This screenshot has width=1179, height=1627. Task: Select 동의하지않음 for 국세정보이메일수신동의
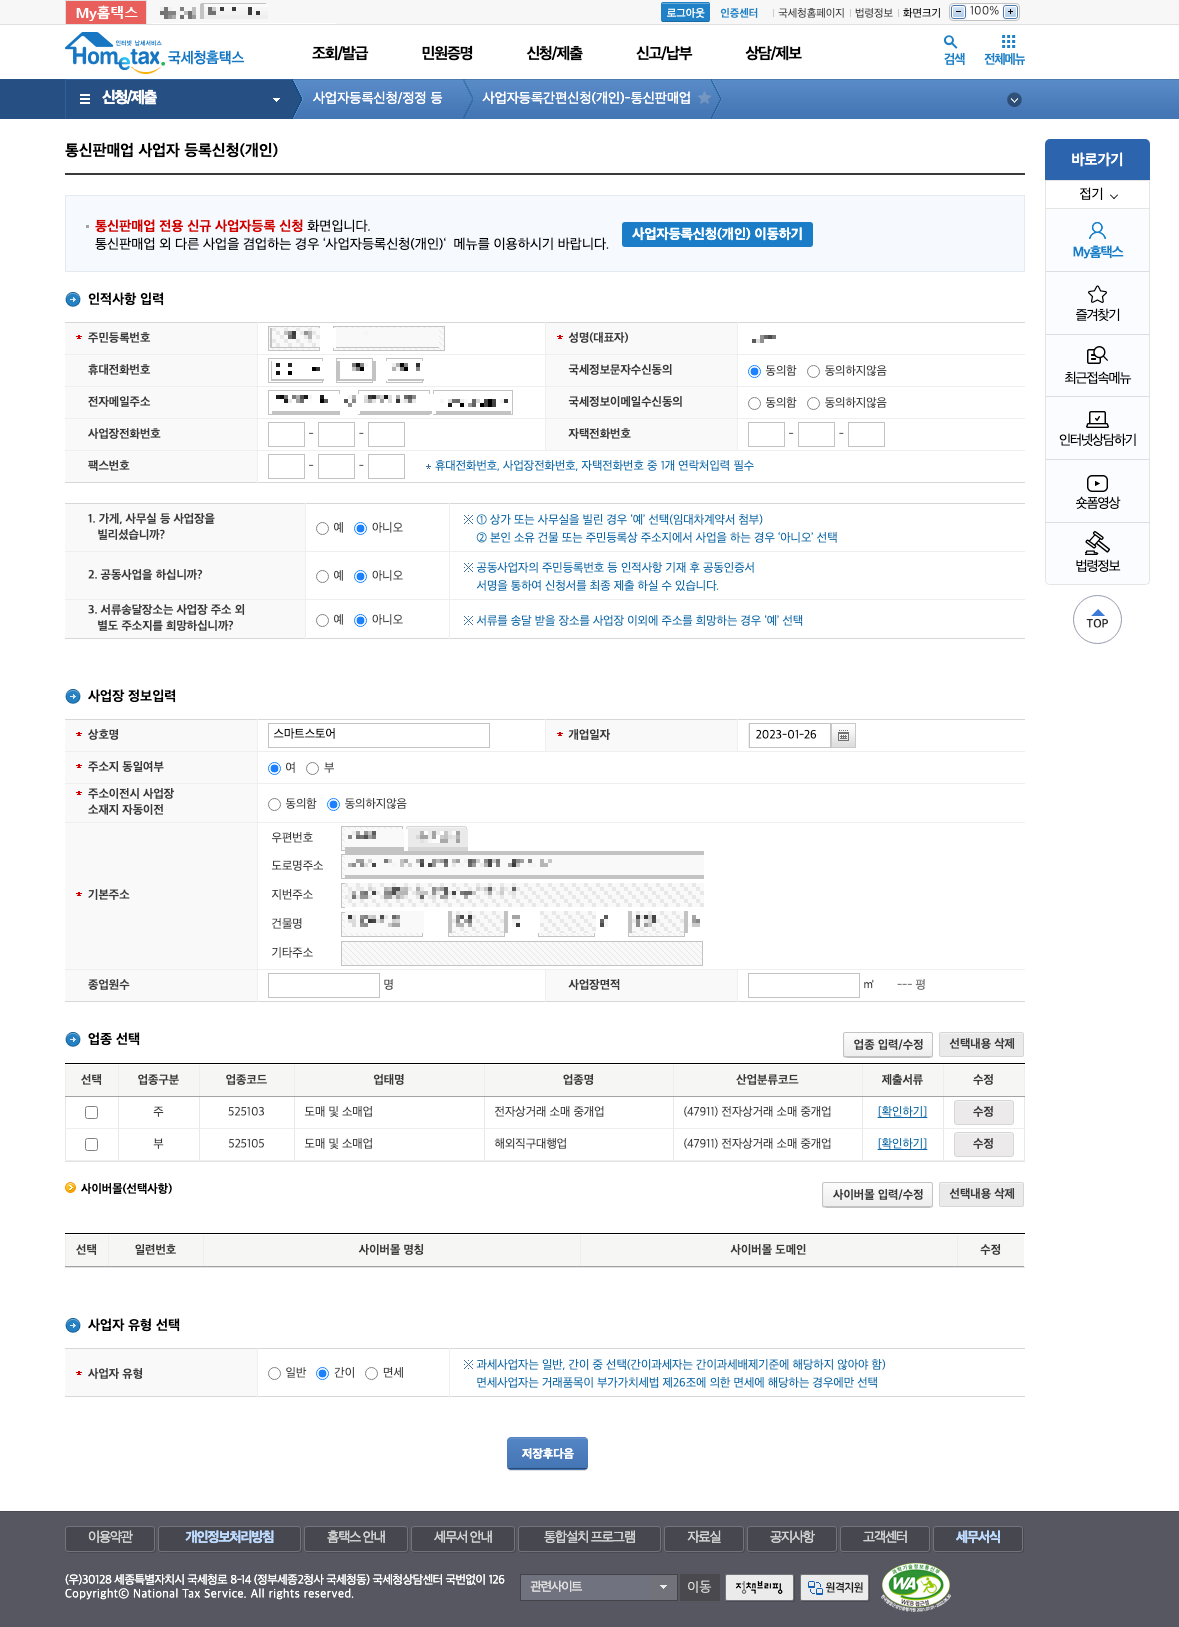pos(814,403)
